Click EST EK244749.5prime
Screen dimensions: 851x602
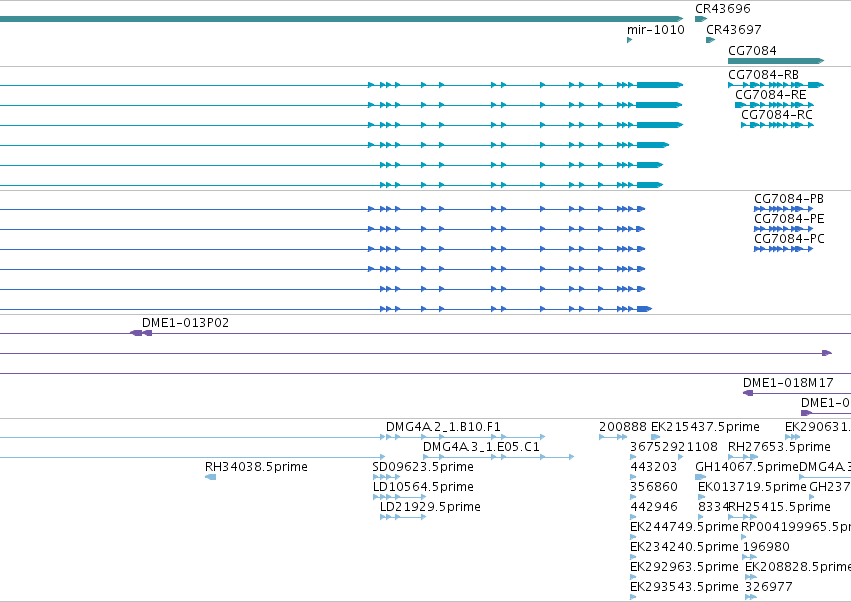coord(633,537)
